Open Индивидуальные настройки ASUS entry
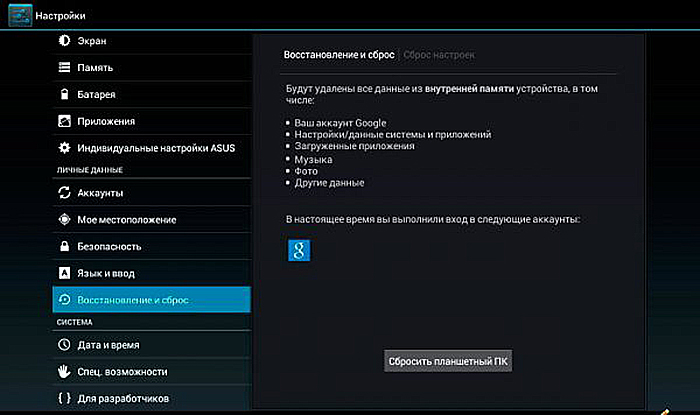This screenshot has width=700, height=415. (x=151, y=148)
